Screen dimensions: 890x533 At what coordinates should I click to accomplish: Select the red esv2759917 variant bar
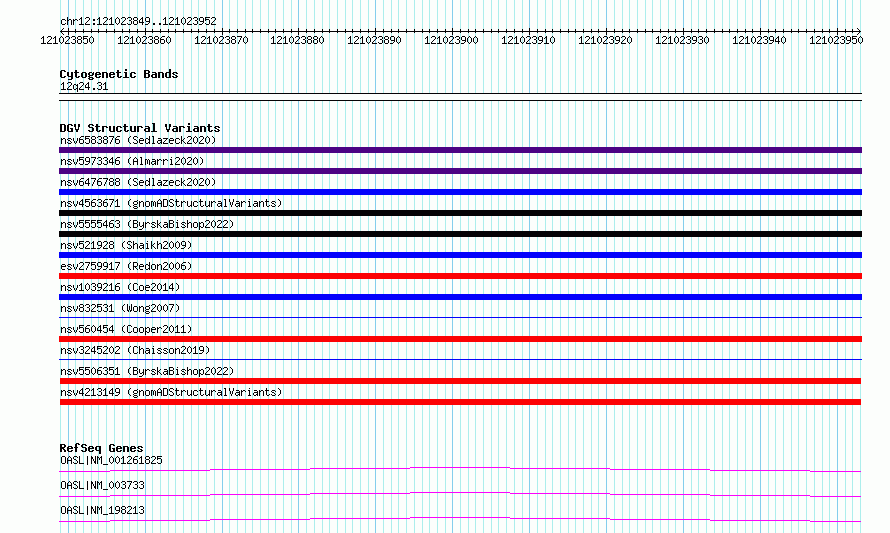click(x=460, y=276)
